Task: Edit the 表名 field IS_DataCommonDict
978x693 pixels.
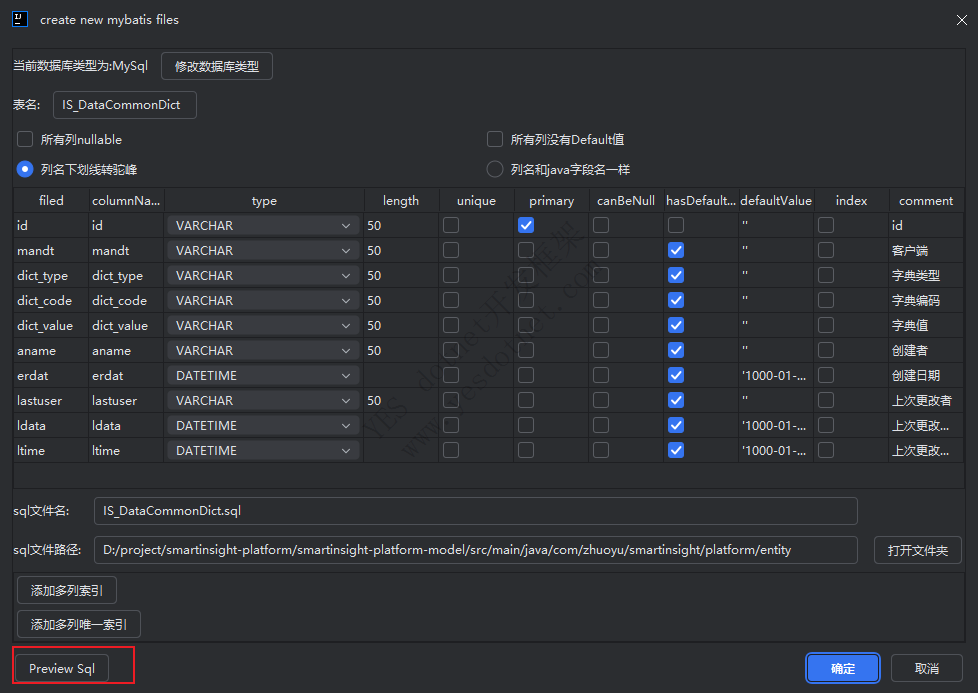Action: tap(125, 105)
